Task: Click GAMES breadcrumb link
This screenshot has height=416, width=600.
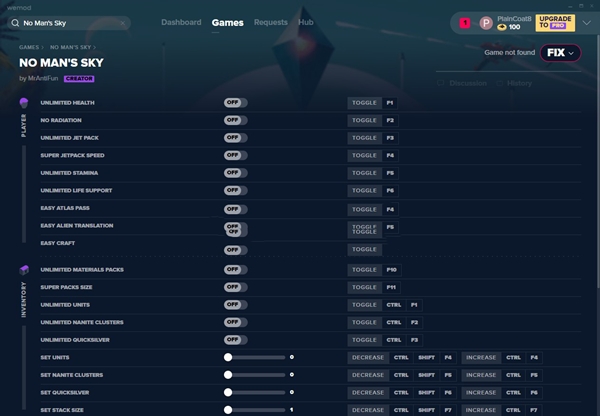Action: (x=29, y=47)
